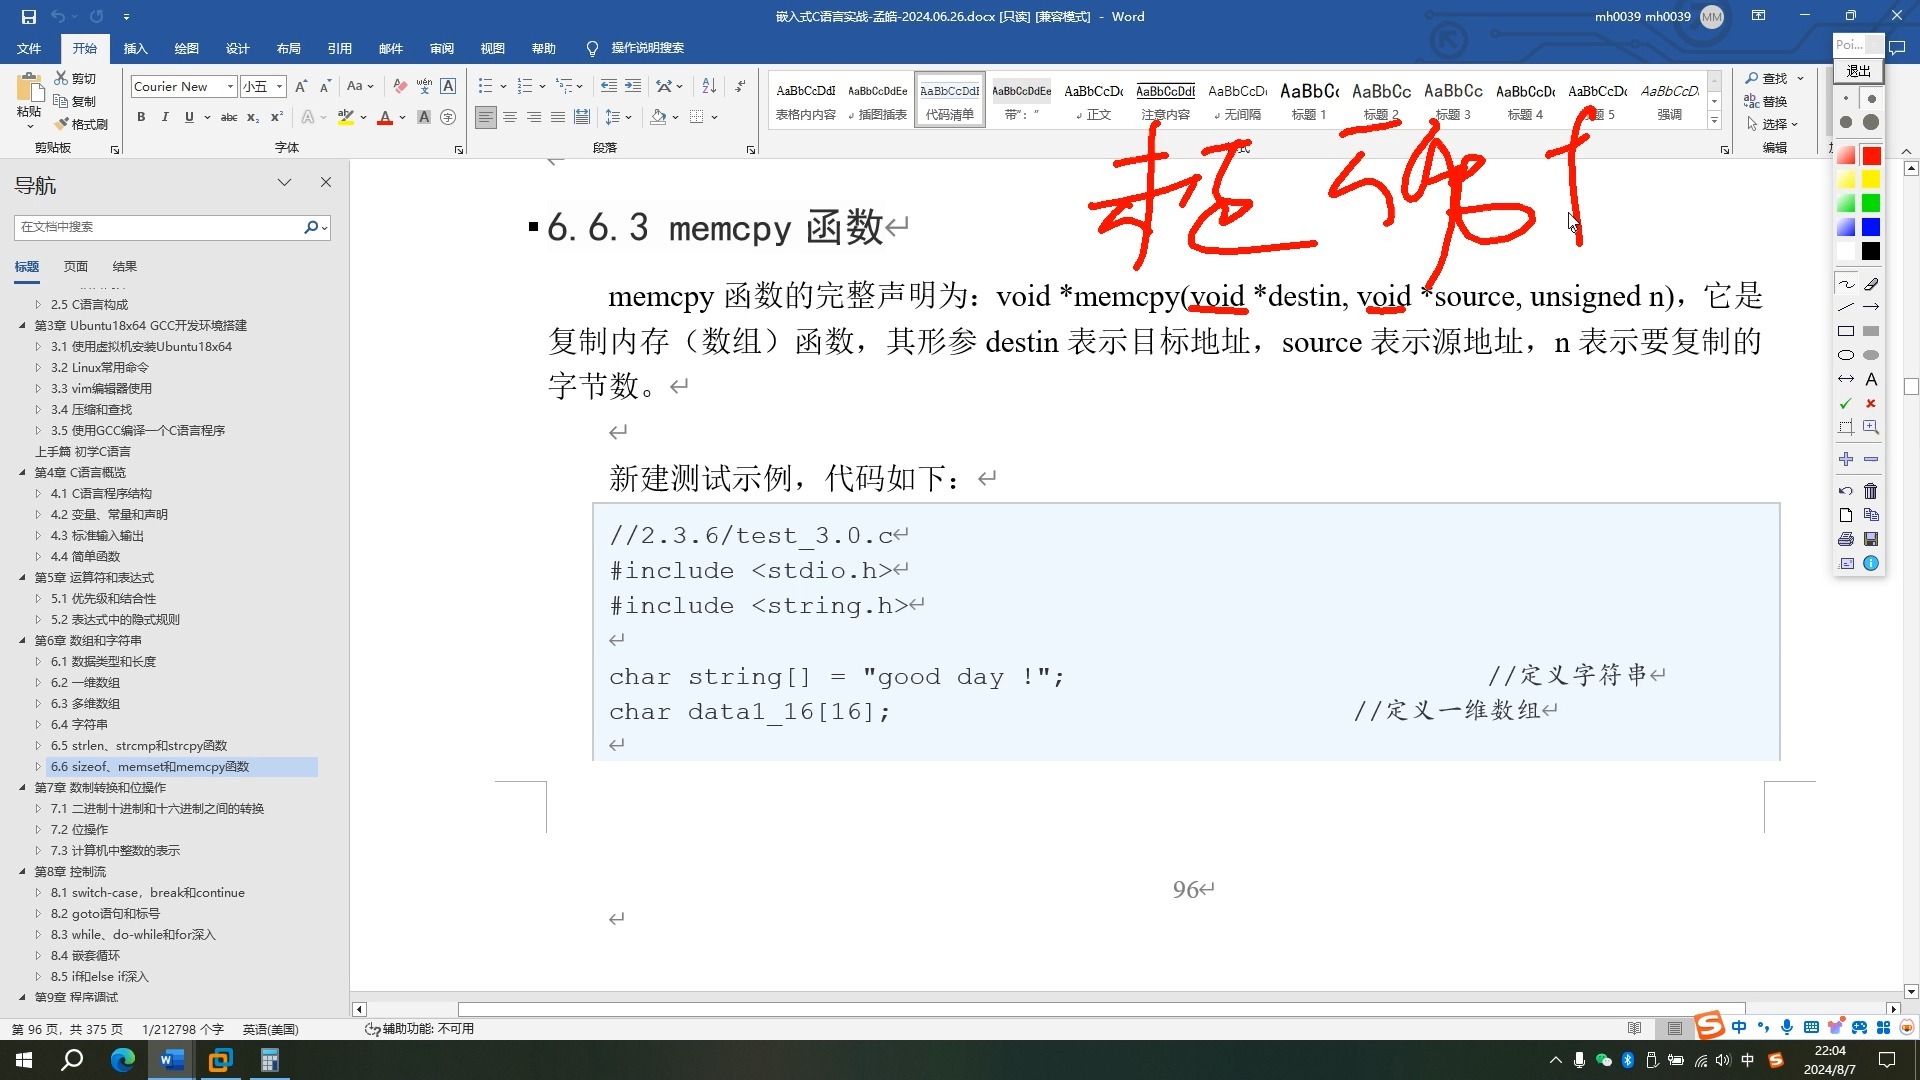Click the Format Painter (格式刷) icon

click(x=82, y=124)
